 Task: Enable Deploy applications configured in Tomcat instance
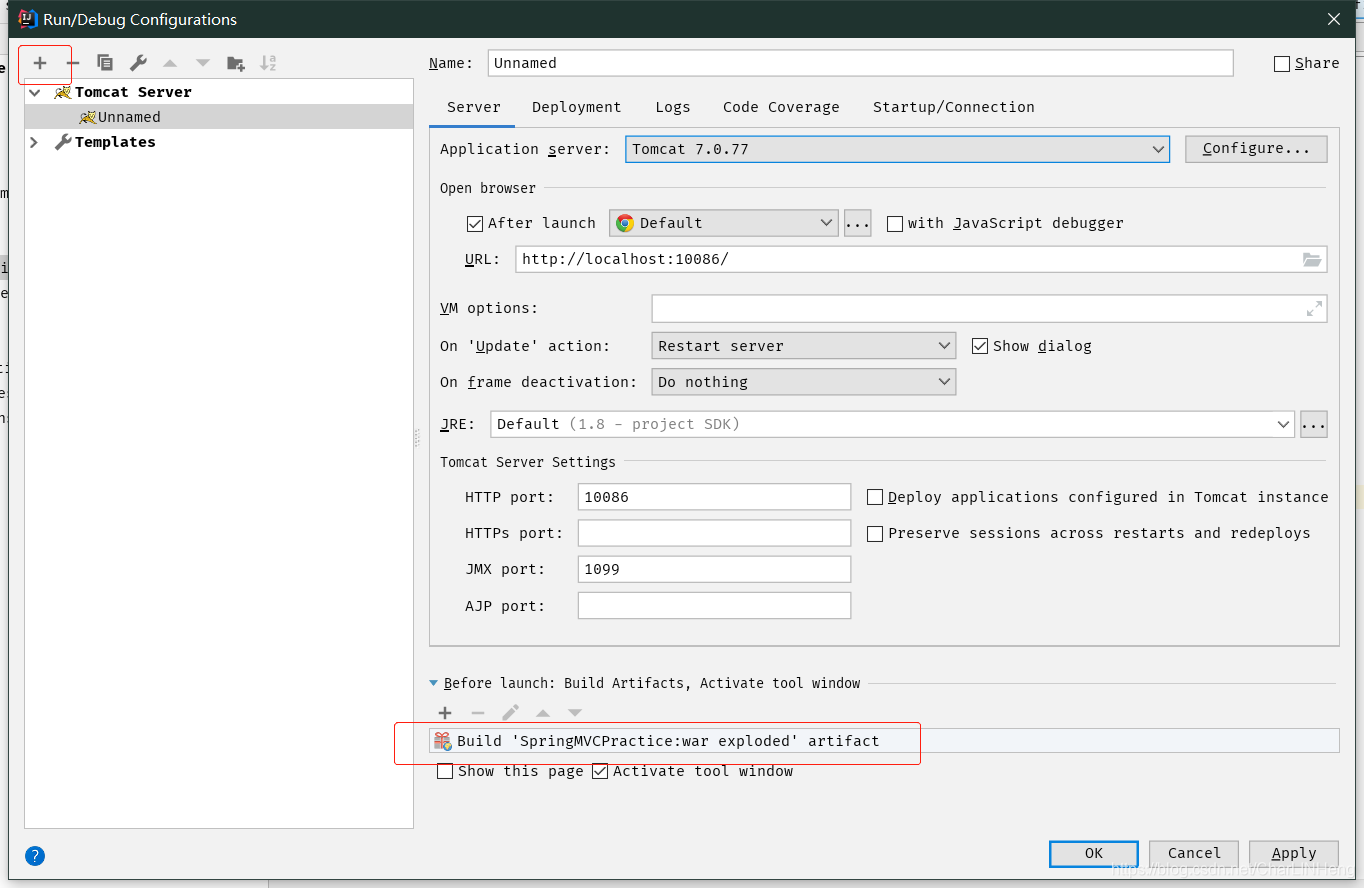(x=875, y=497)
